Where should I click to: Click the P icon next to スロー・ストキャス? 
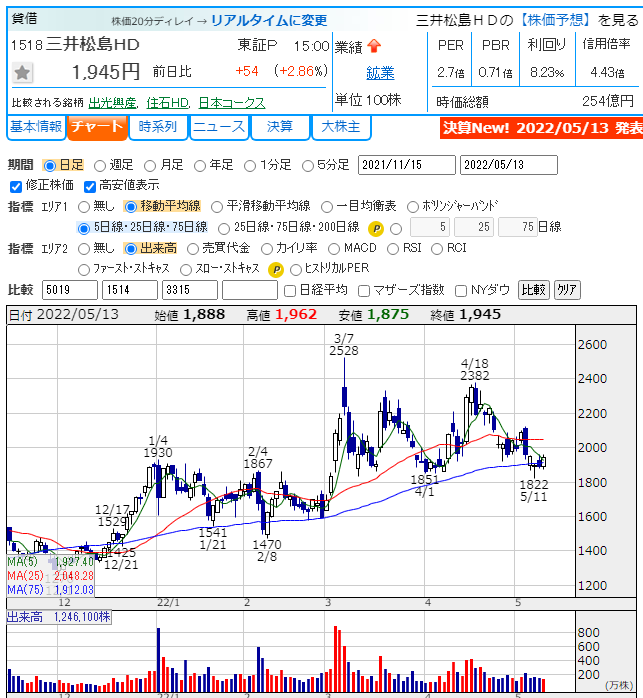[276, 269]
